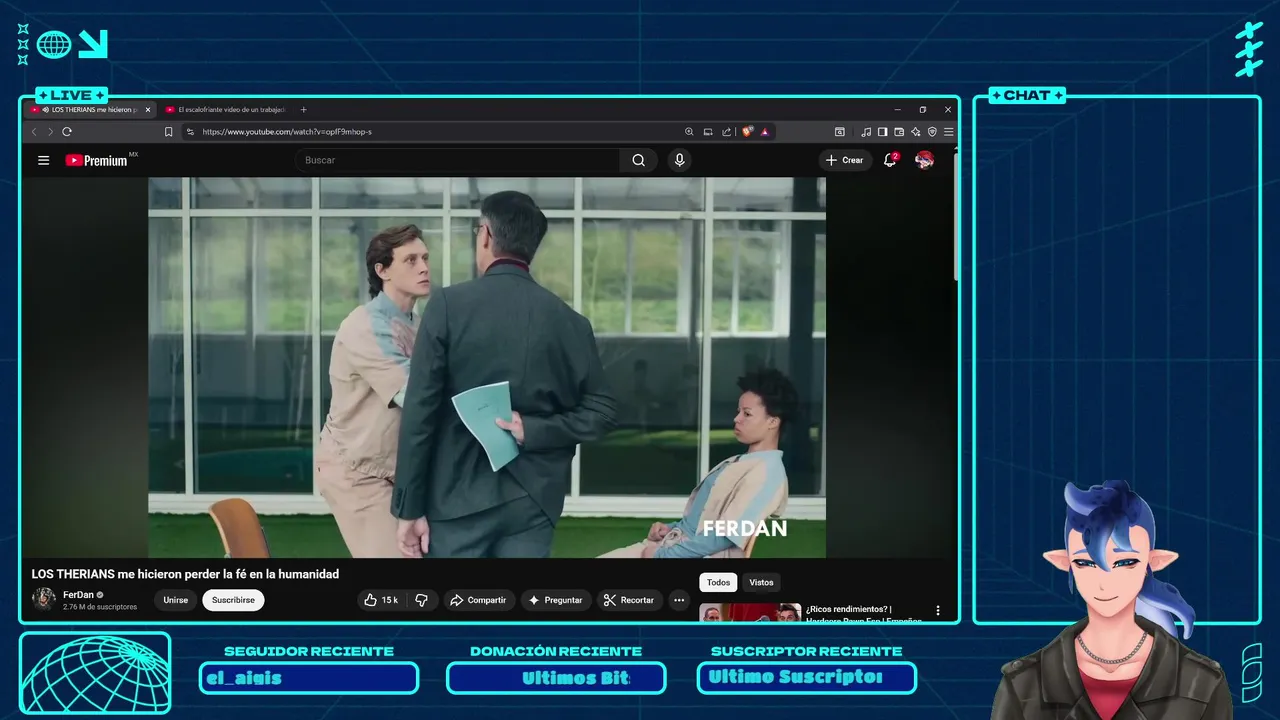This screenshot has height=720, width=1280.
Task: View site information next to the URL
Action: tap(190, 131)
